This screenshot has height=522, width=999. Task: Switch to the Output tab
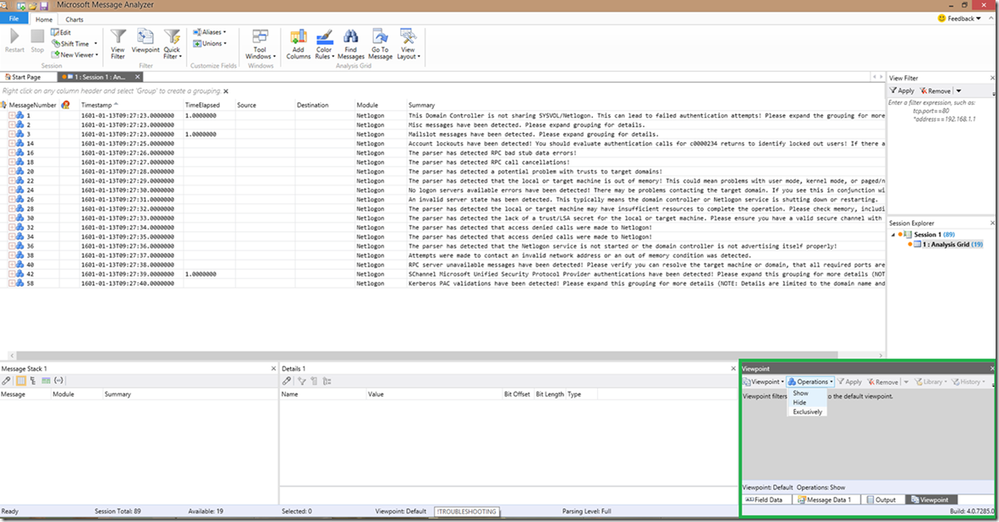tap(881, 500)
